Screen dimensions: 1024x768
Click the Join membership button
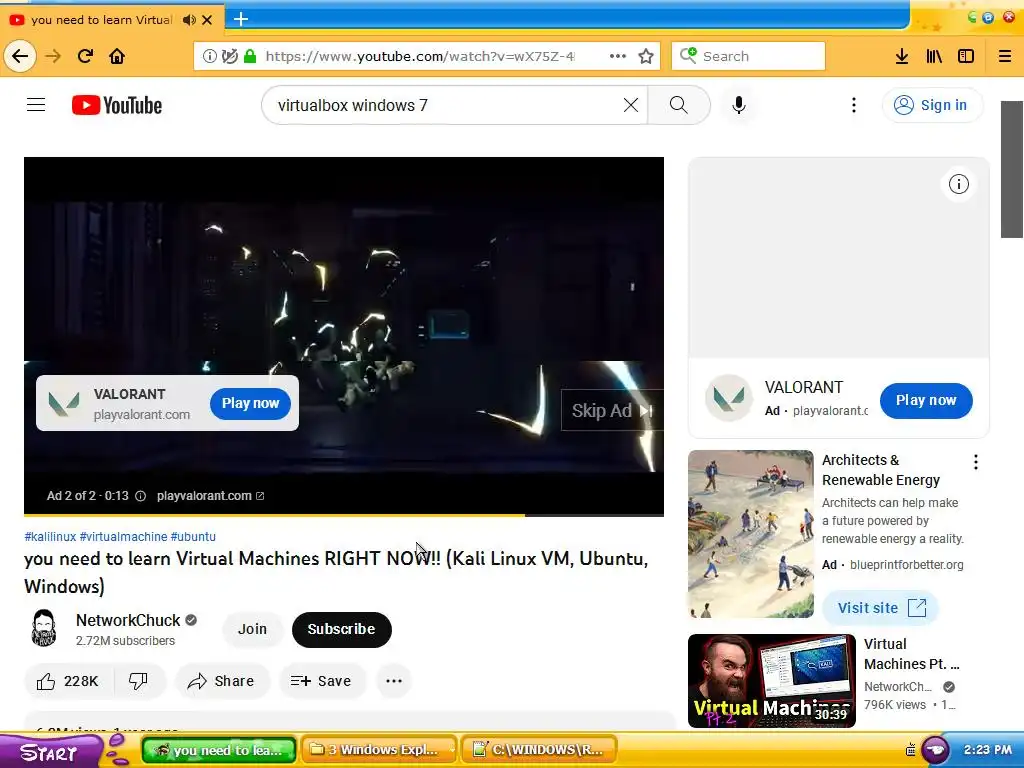tap(252, 629)
